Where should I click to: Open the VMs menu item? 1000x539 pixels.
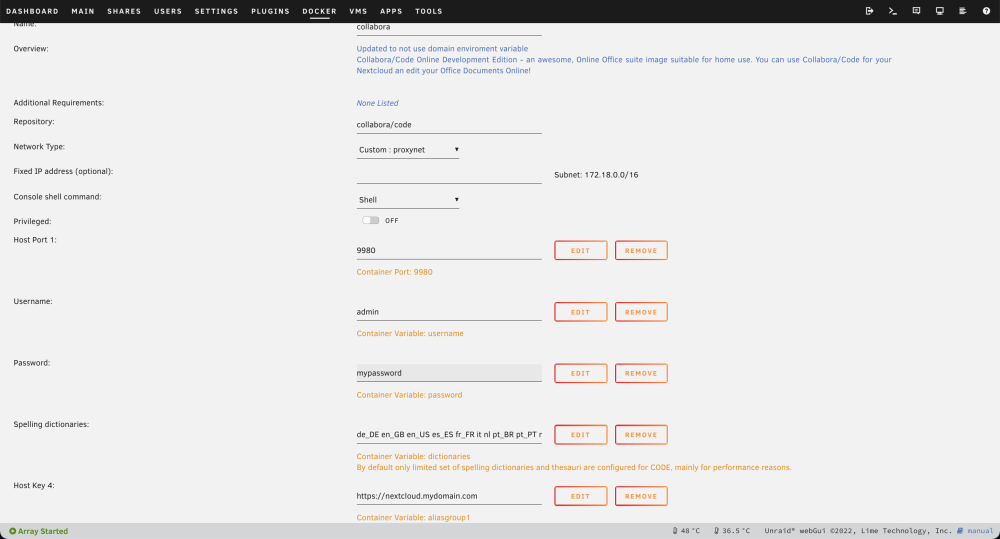358,11
